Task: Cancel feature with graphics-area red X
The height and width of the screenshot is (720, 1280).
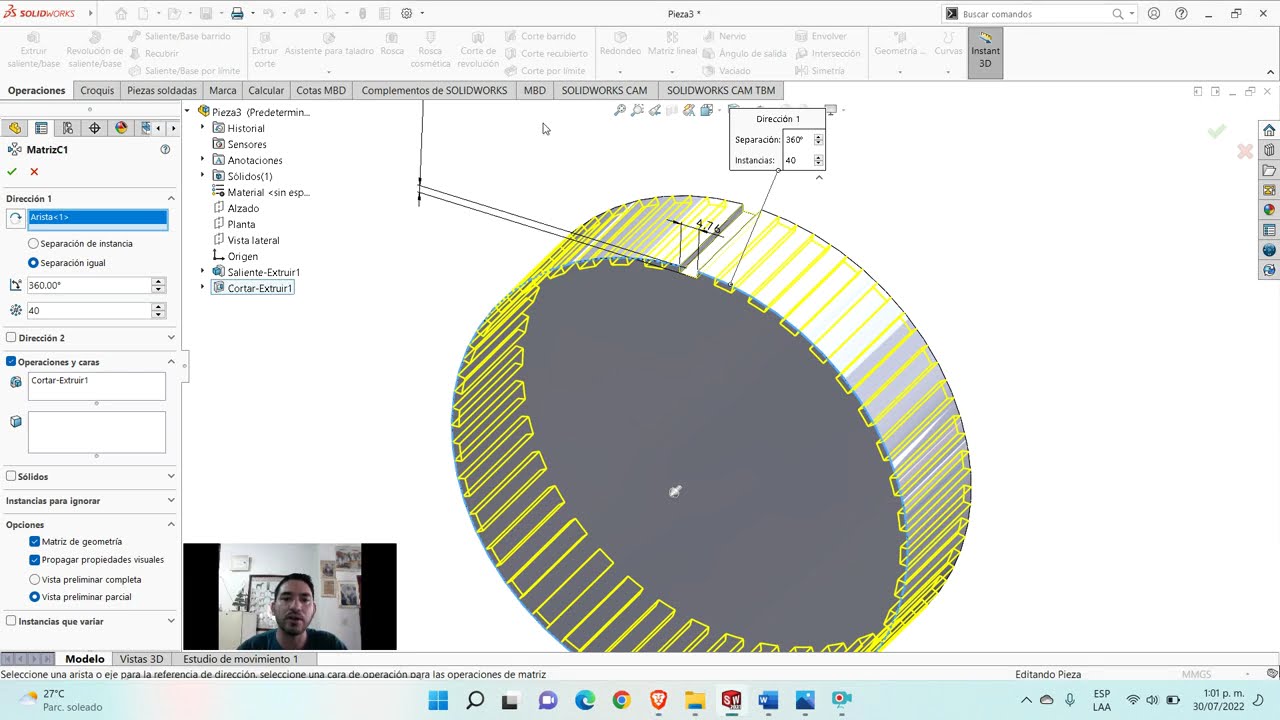Action: [x=1245, y=151]
